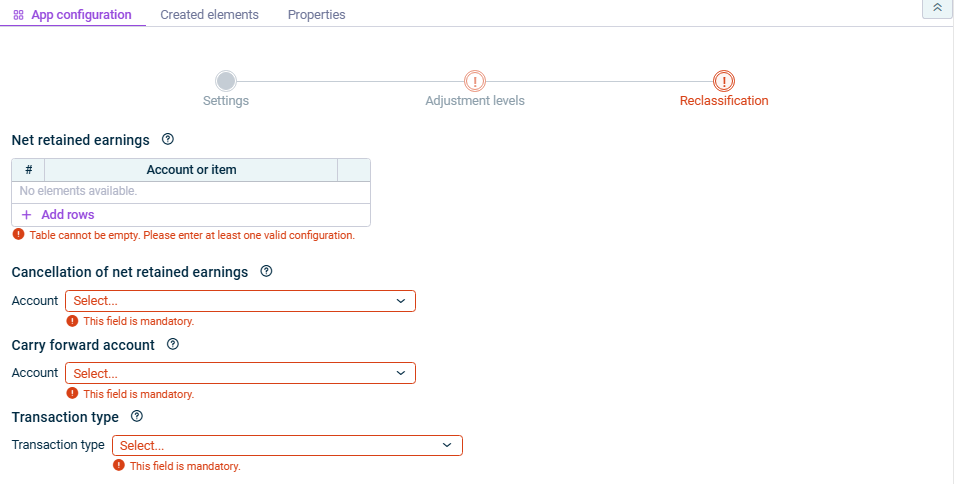The image size is (954, 484).
Task: Click the error icon below the empty table
Action: (x=18, y=235)
